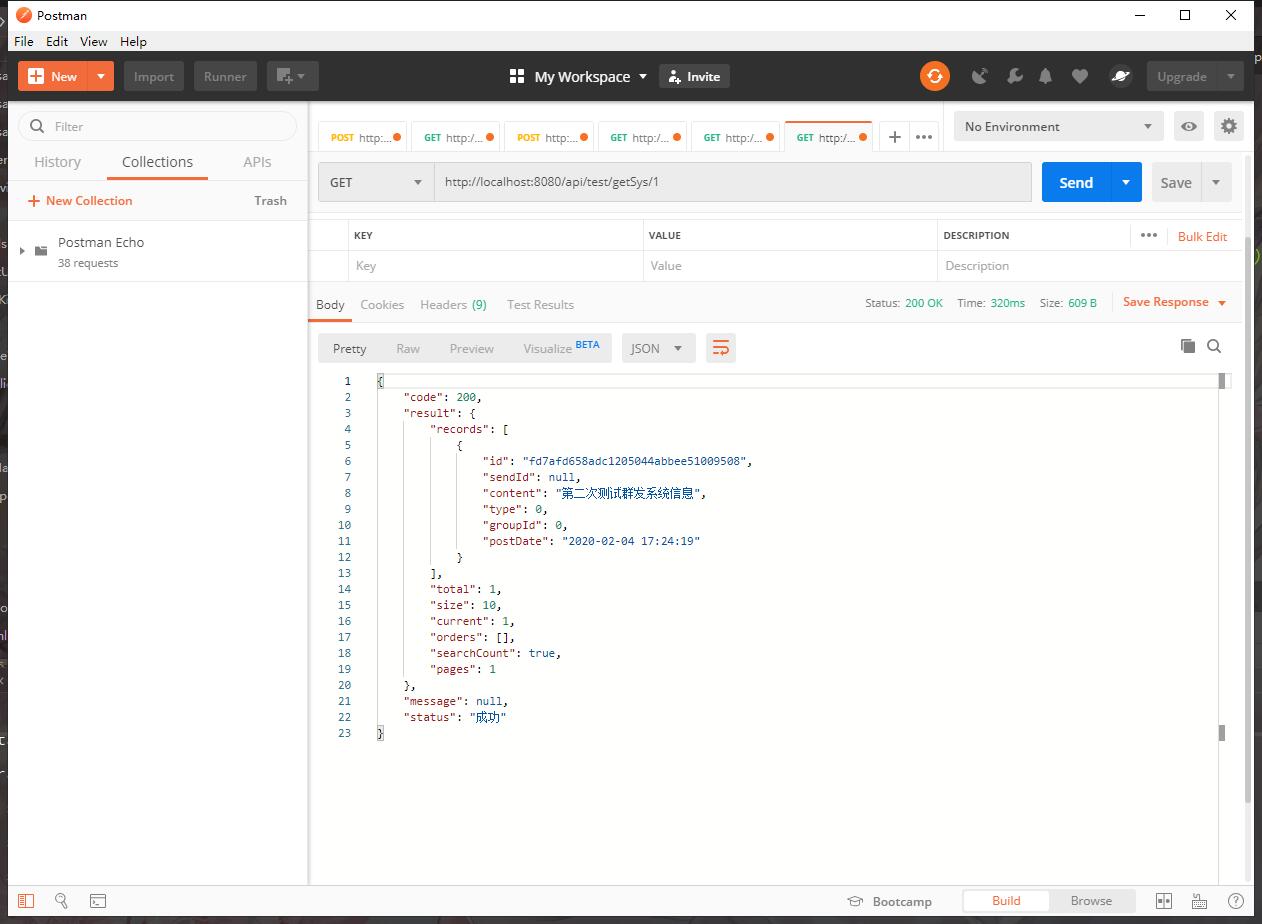
Task: Open settings via the wrench icon
Action: (x=1014, y=76)
